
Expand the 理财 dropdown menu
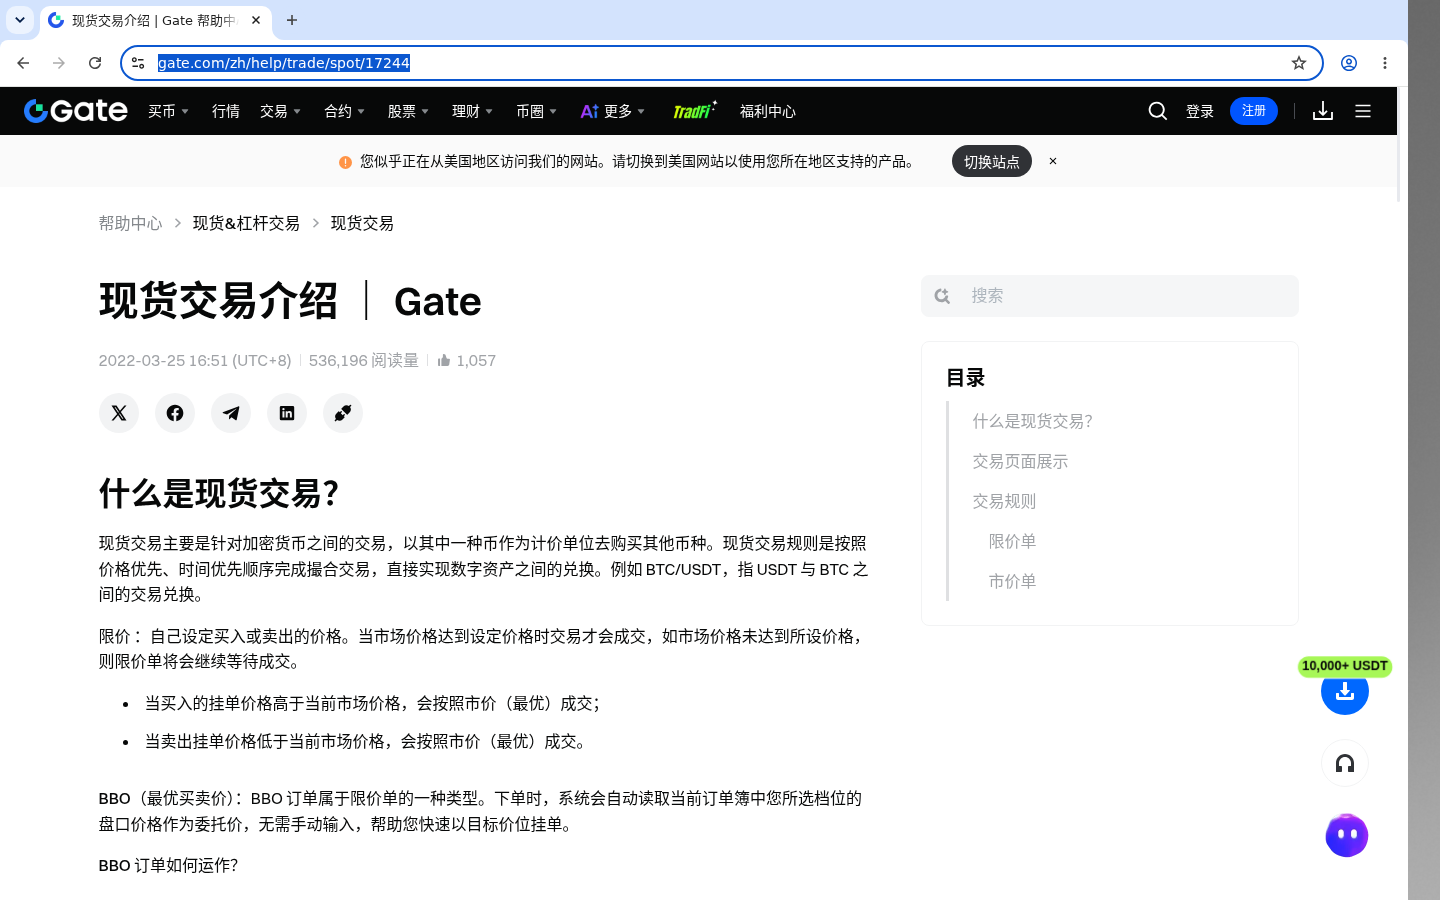[x=473, y=111]
